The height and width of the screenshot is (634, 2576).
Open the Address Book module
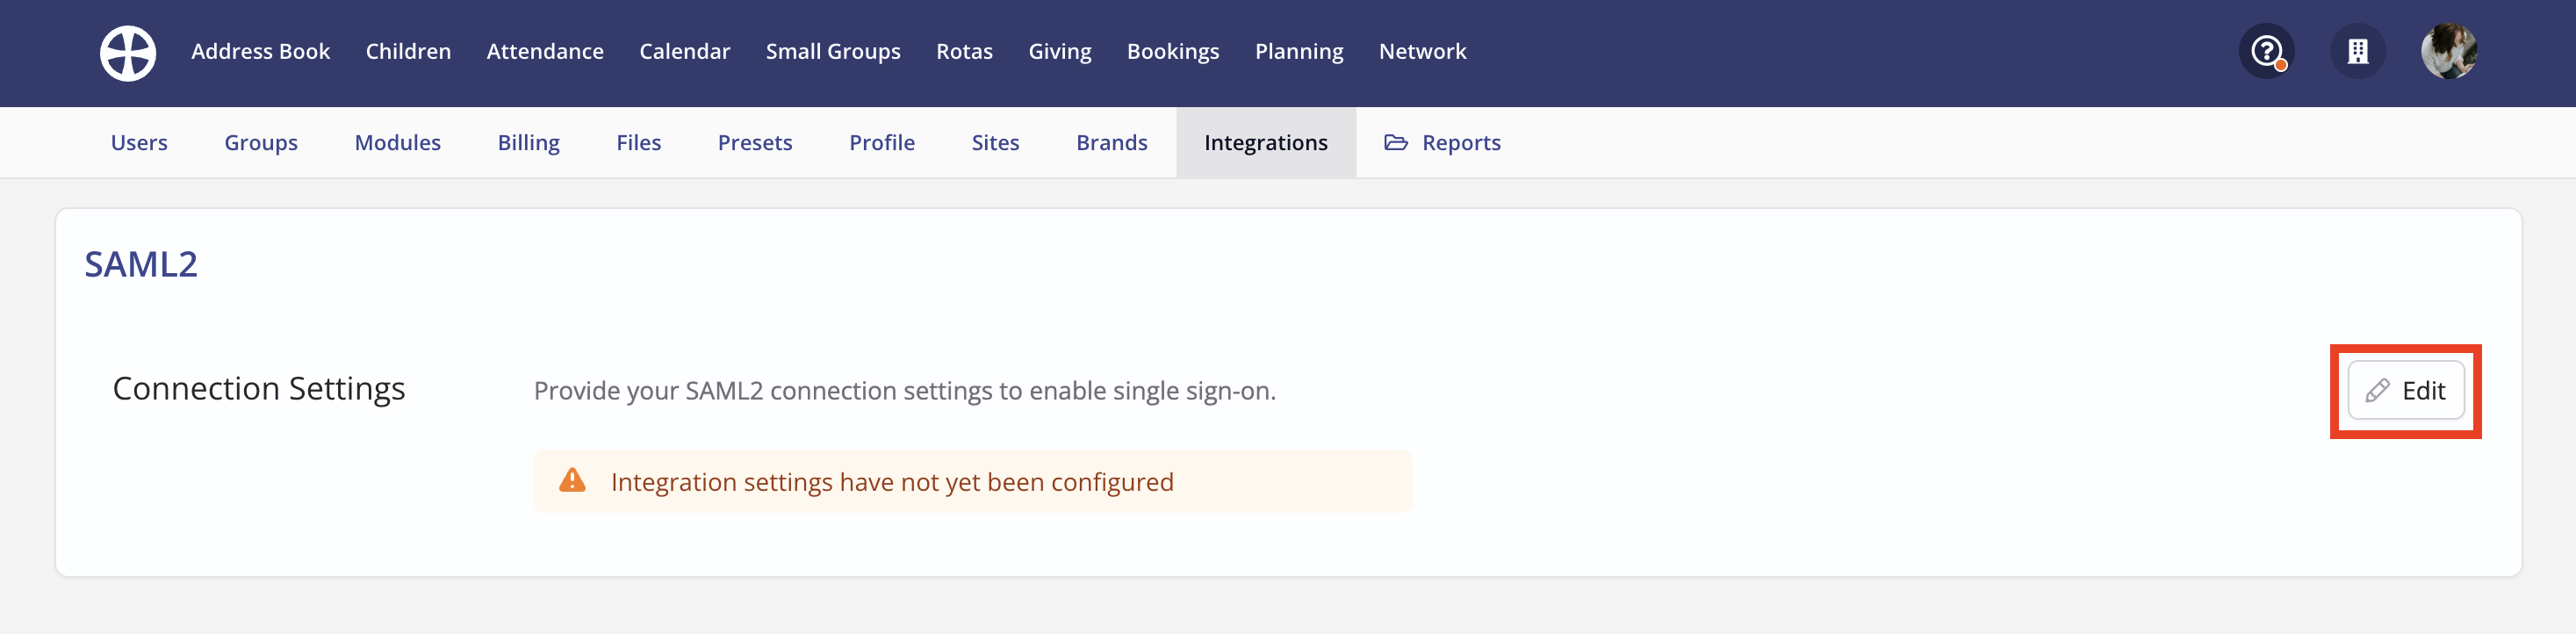click(x=260, y=51)
